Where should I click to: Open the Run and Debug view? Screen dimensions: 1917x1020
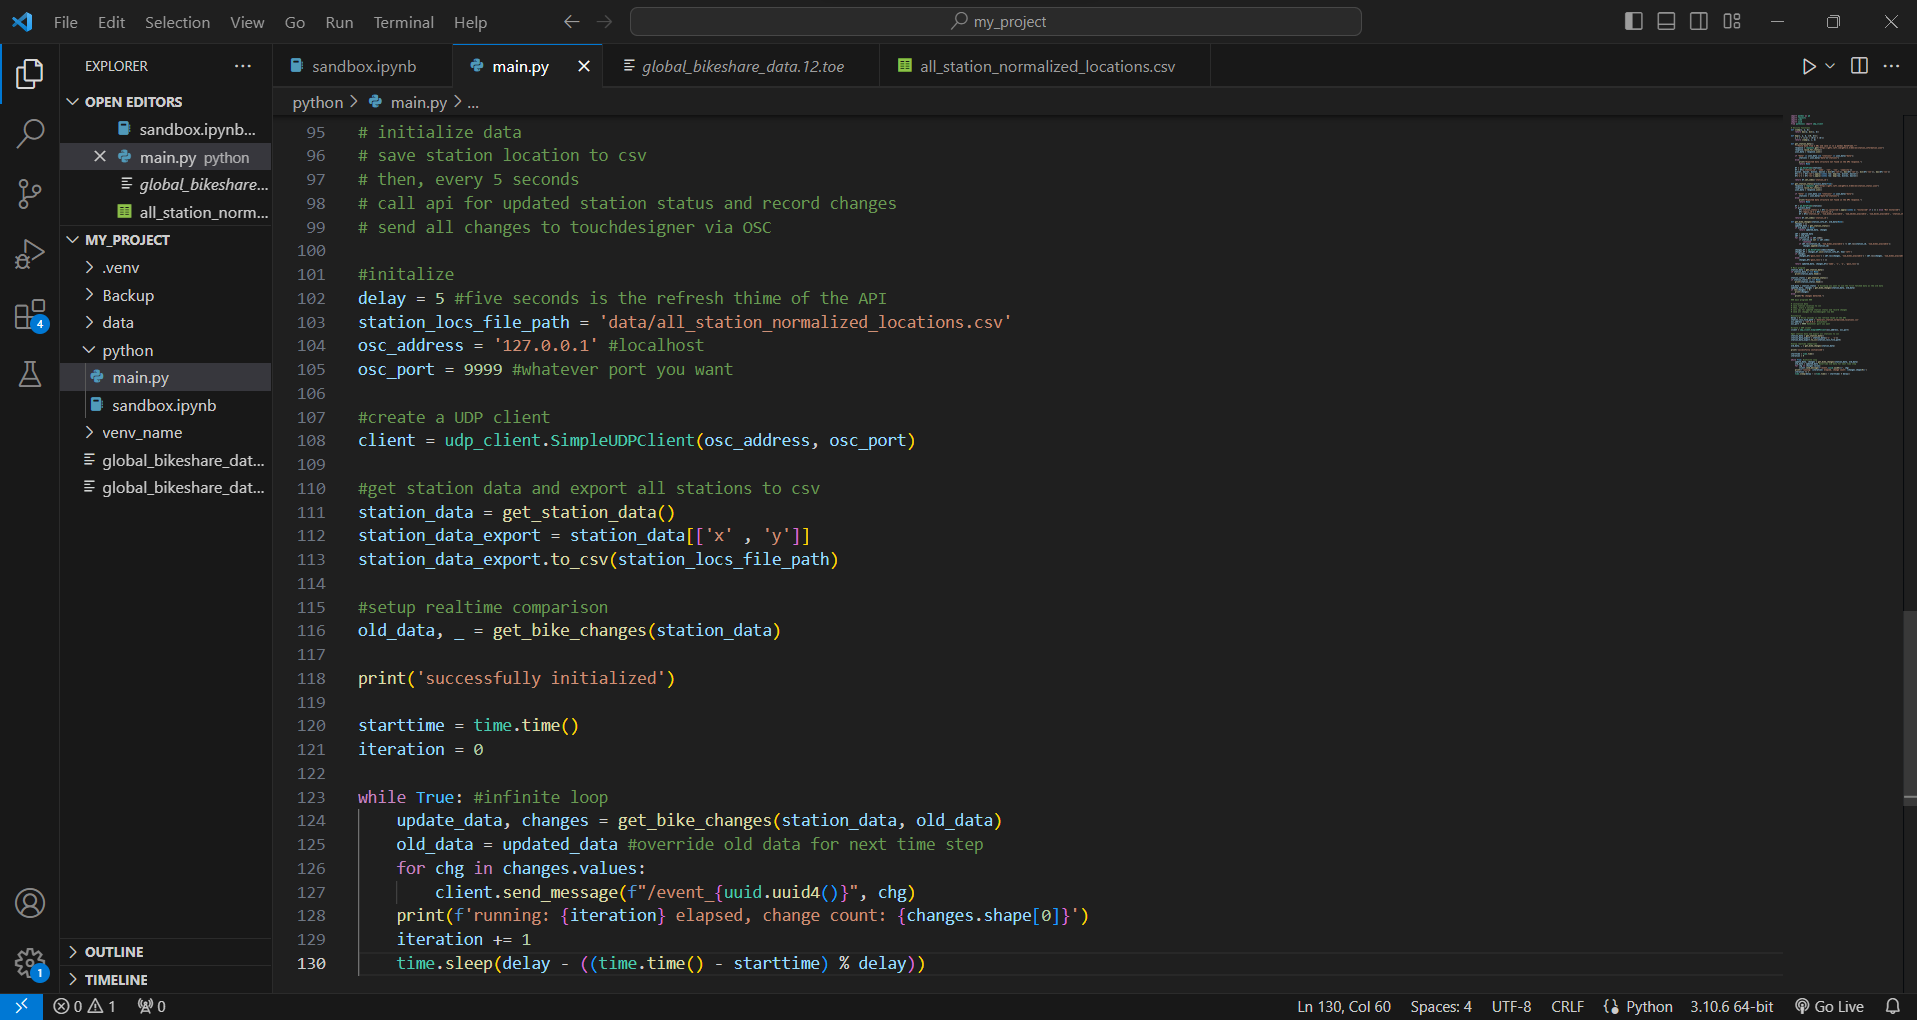(30, 254)
